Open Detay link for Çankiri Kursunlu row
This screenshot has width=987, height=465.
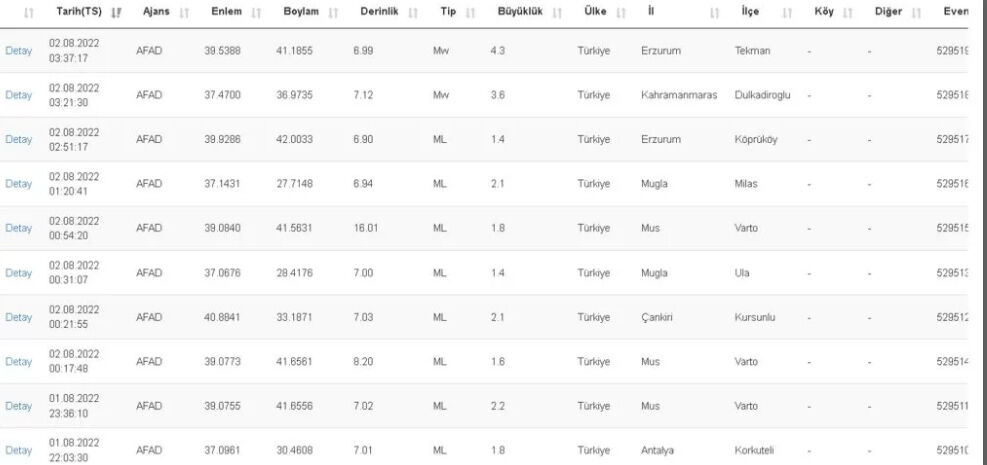tap(18, 317)
